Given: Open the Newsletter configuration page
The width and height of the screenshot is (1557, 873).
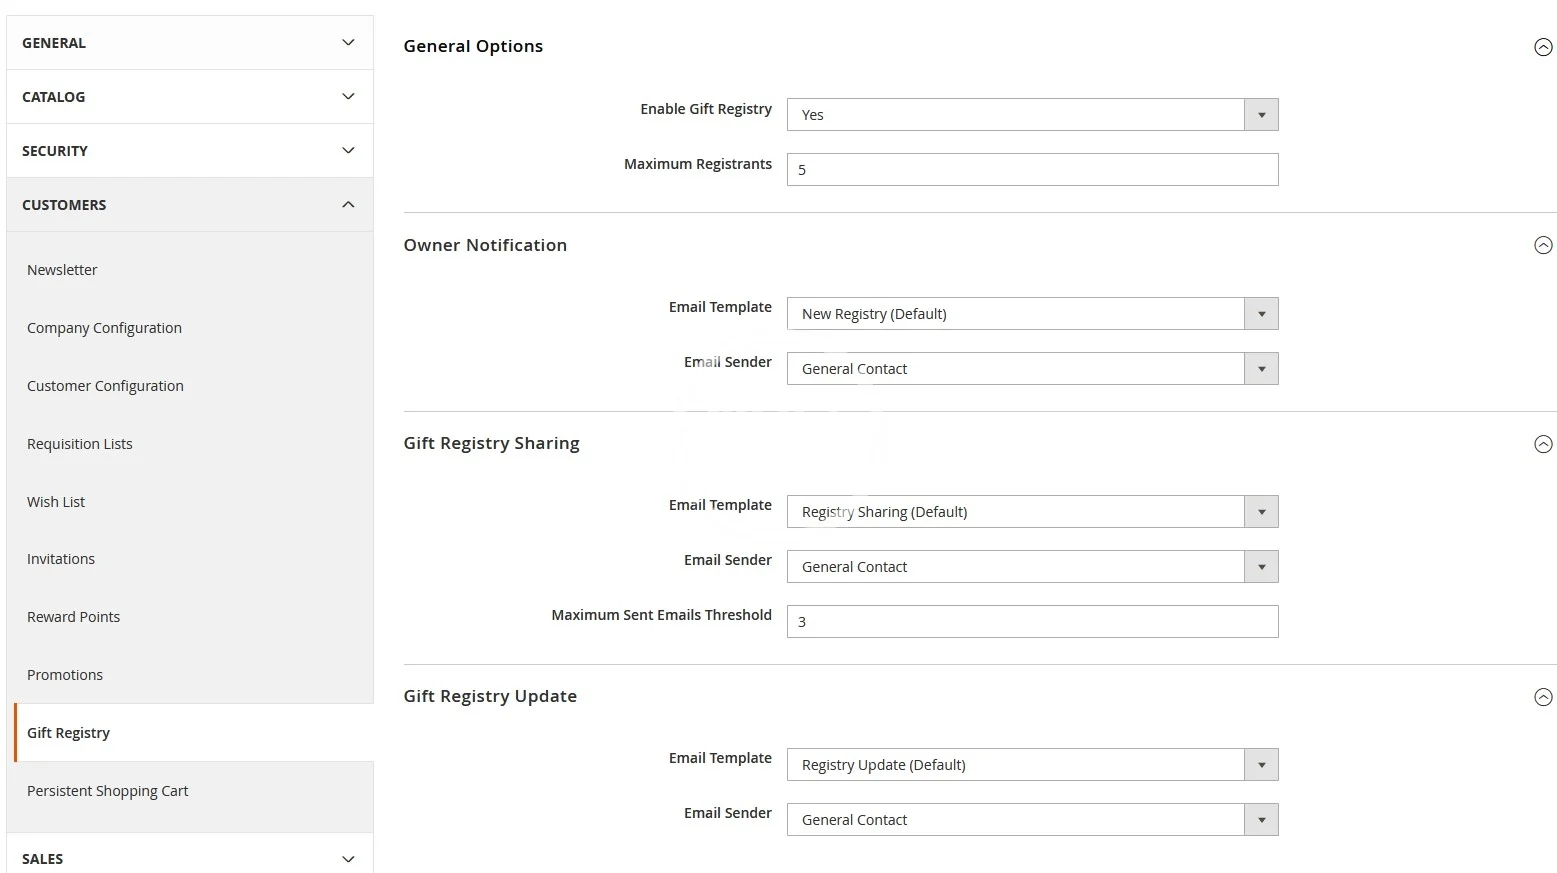Looking at the screenshot, I should point(62,270).
